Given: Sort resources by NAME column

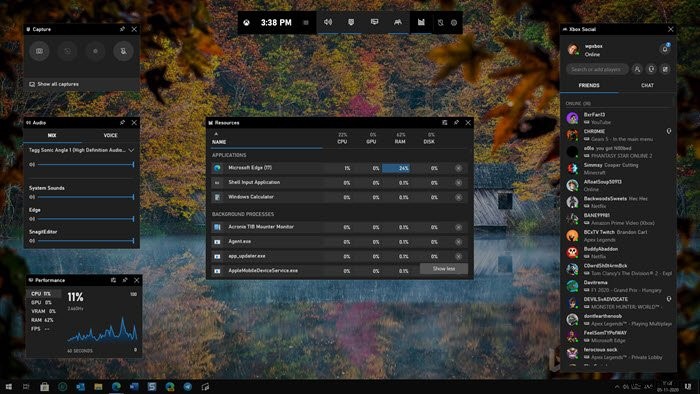Looking at the screenshot, I should click(219, 142).
